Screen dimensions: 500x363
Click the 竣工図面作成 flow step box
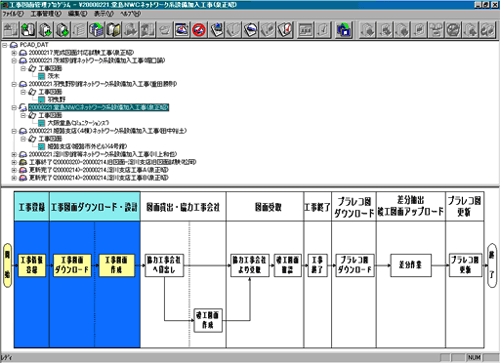[208, 320]
